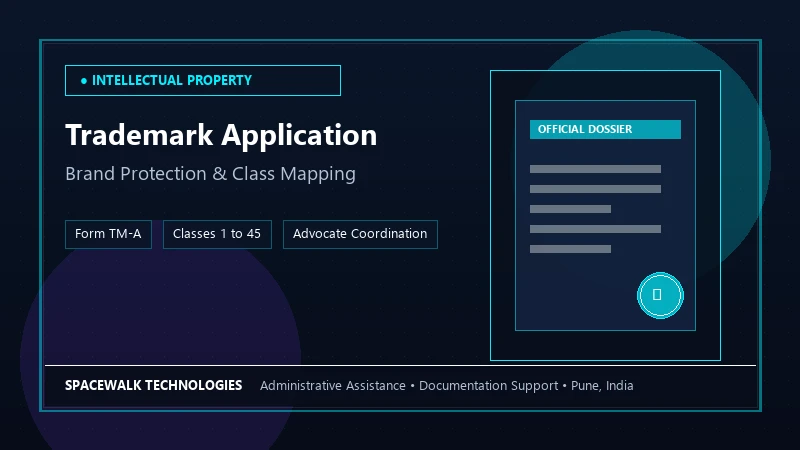Select the Classes 1 to 45 tag
Screen dimensions: 800x450
coord(217,234)
